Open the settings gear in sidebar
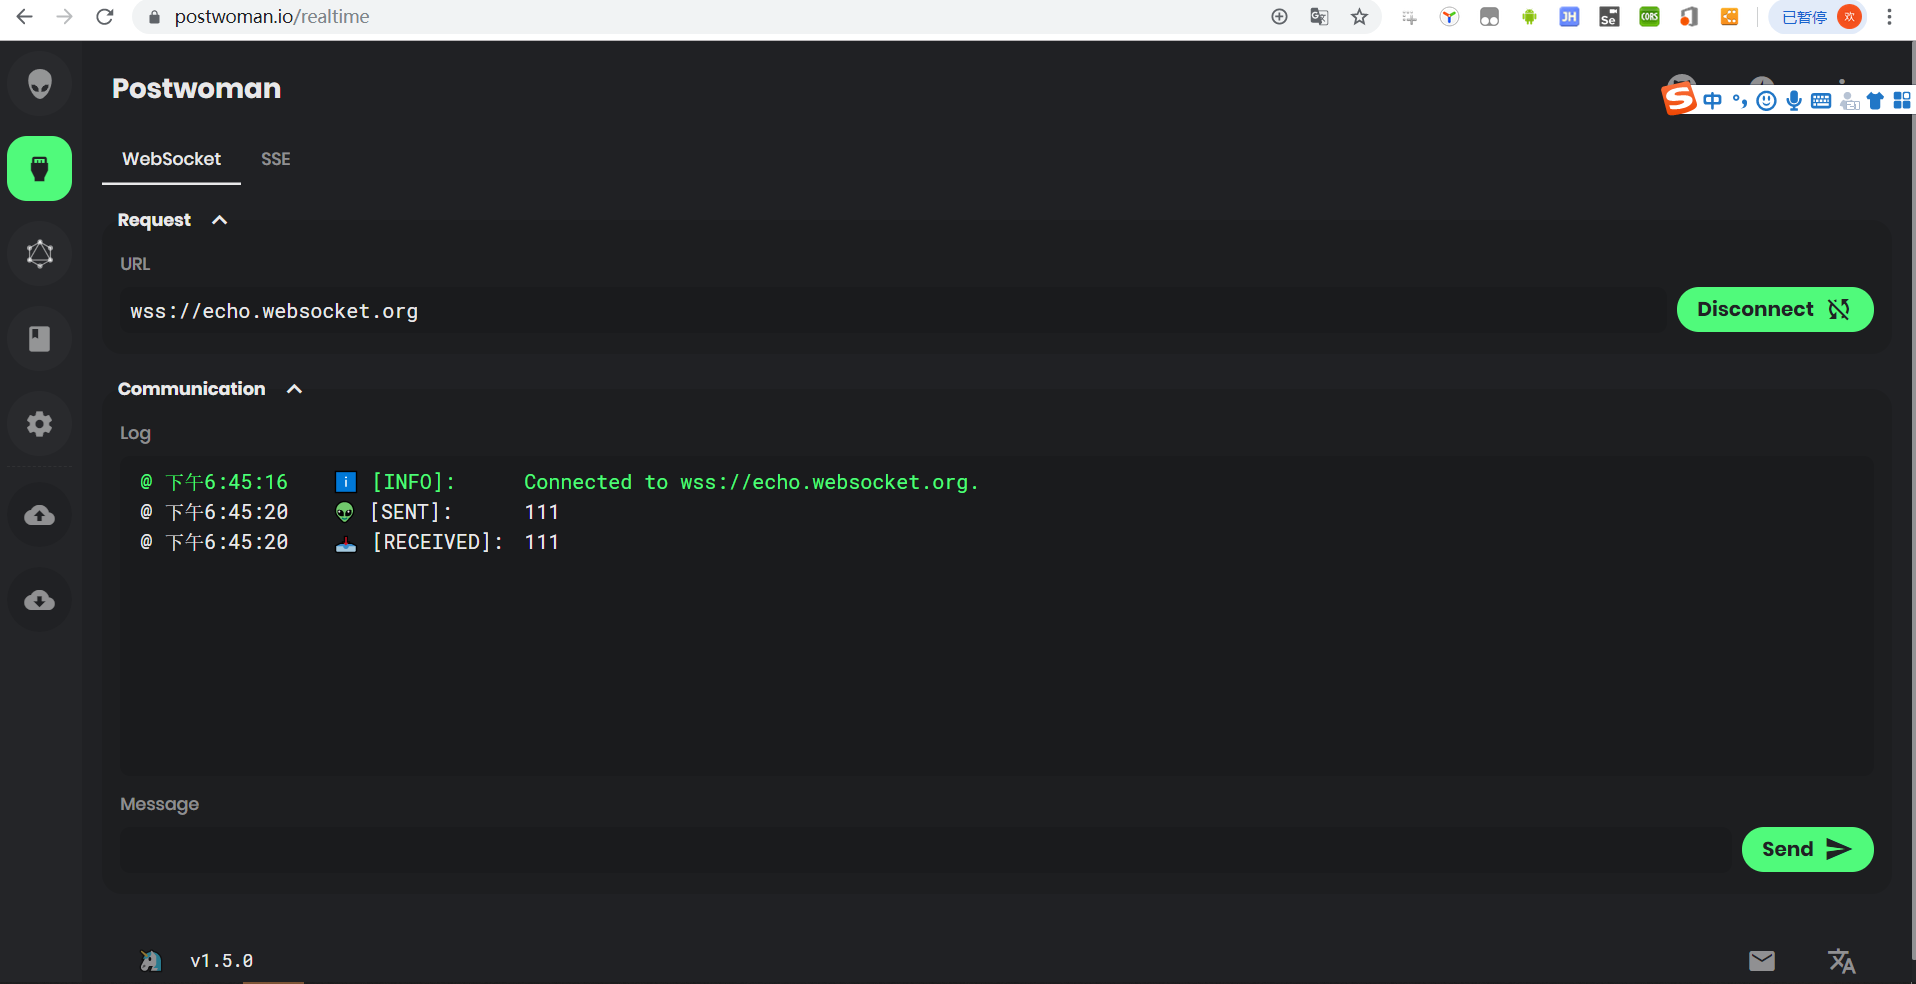The width and height of the screenshot is (1916, 984). 40,424
